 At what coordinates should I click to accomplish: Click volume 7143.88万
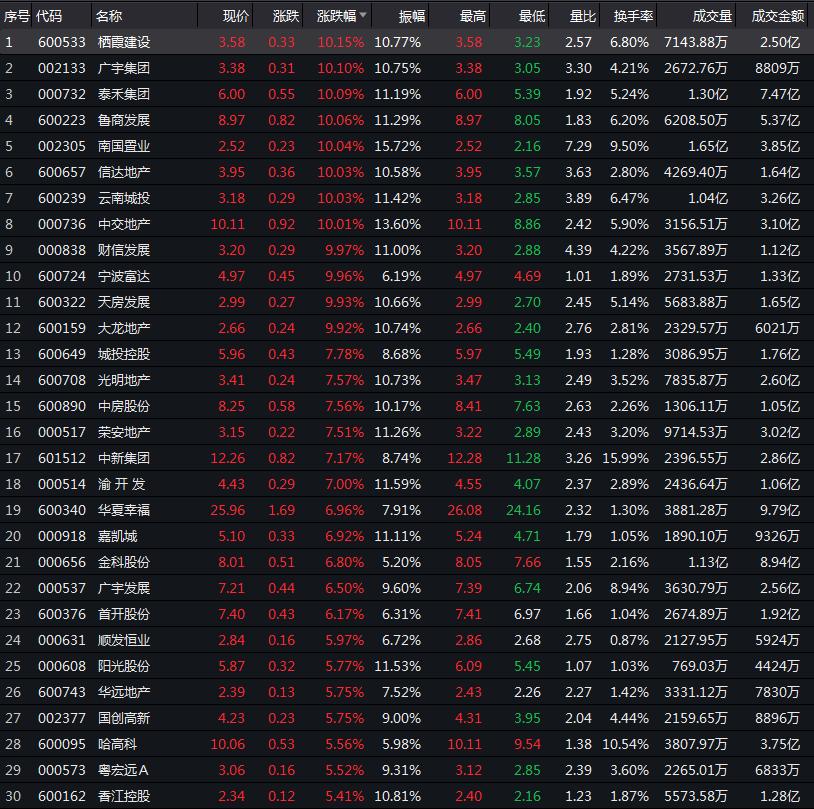tap(696, 42)
